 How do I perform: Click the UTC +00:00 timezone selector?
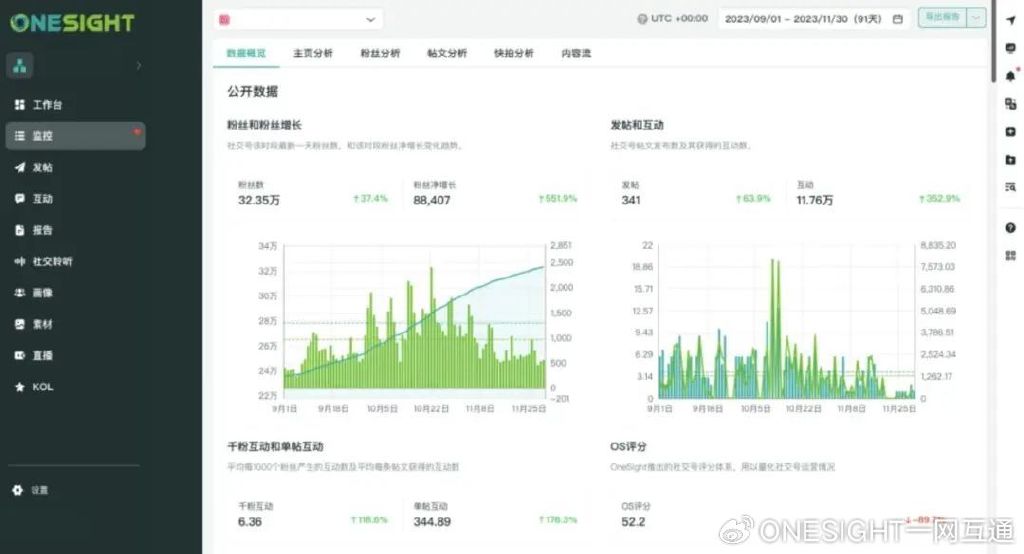671,19
